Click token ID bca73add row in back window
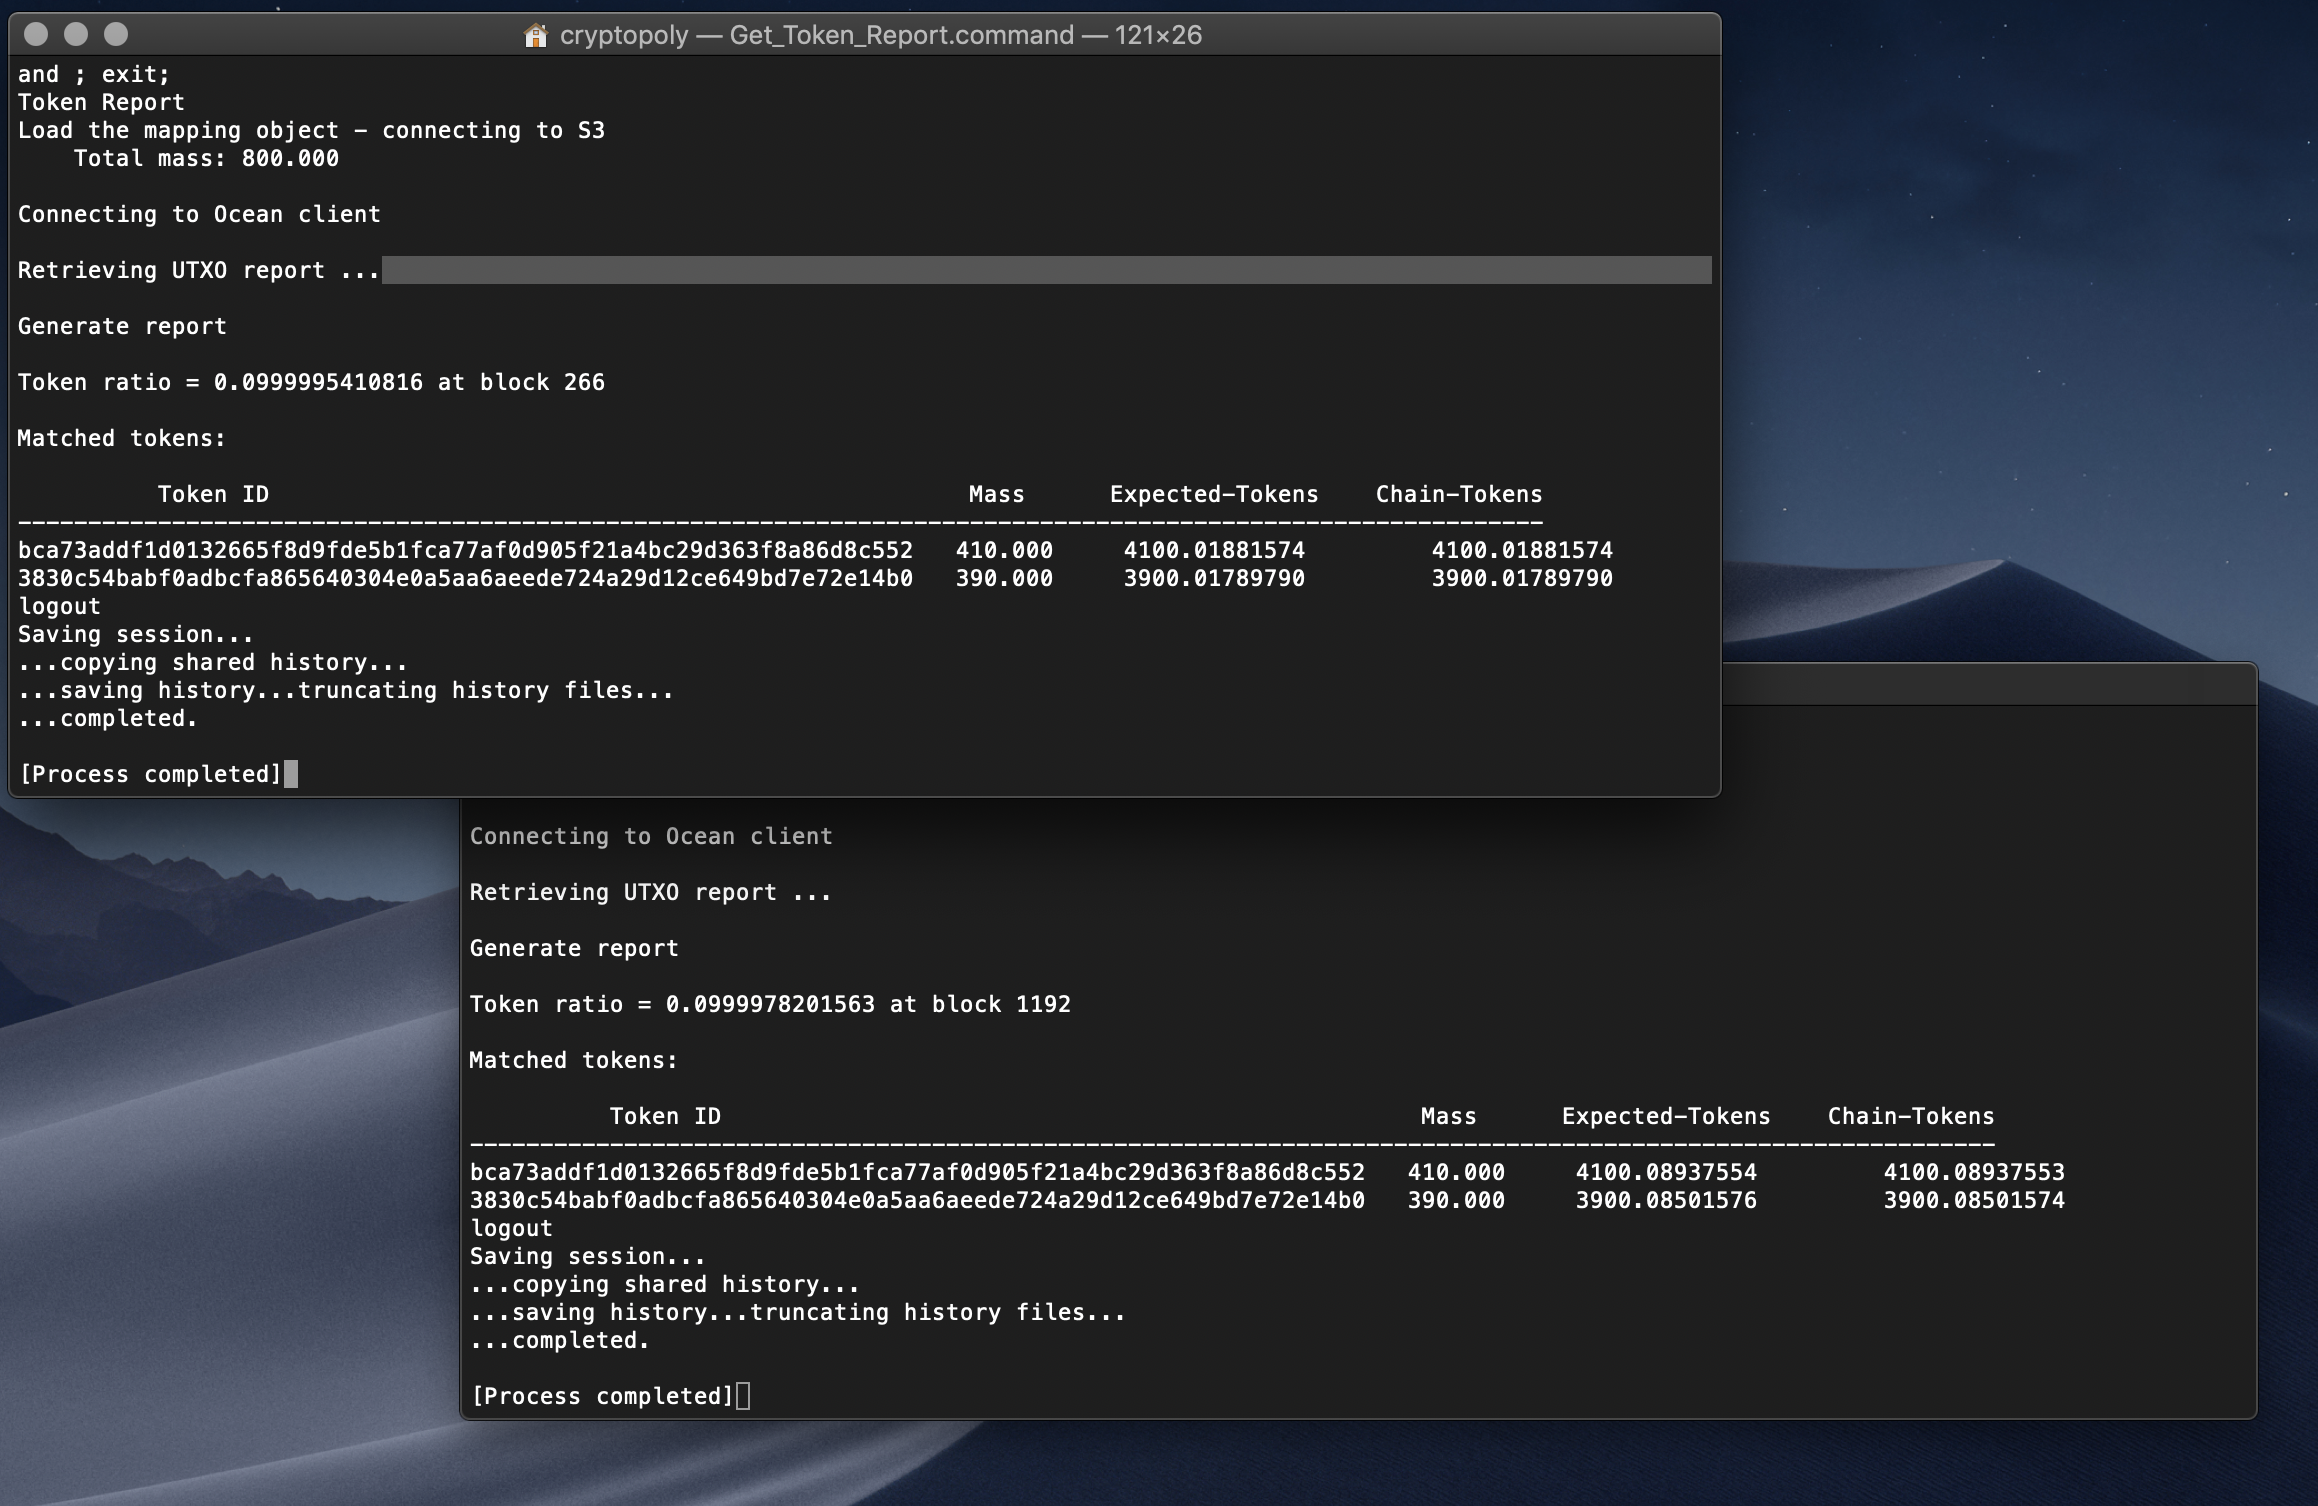This screenshot has height=1506, width=2318. tap(917, 1172)
